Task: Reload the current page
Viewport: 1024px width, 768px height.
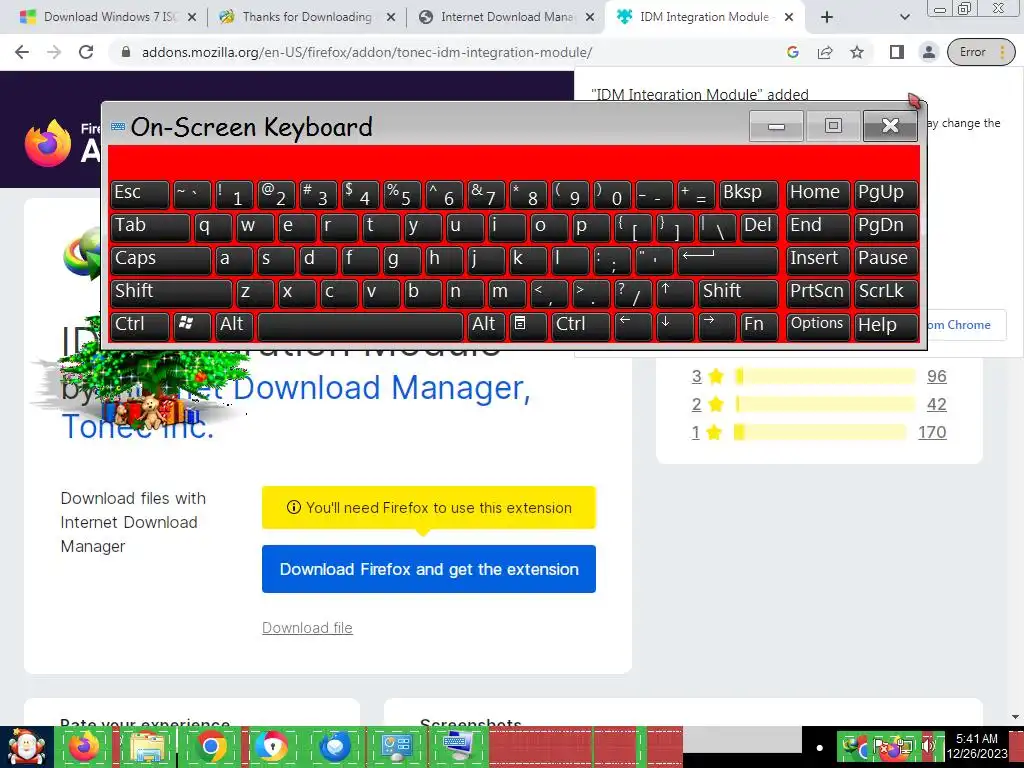Action: 86,52
